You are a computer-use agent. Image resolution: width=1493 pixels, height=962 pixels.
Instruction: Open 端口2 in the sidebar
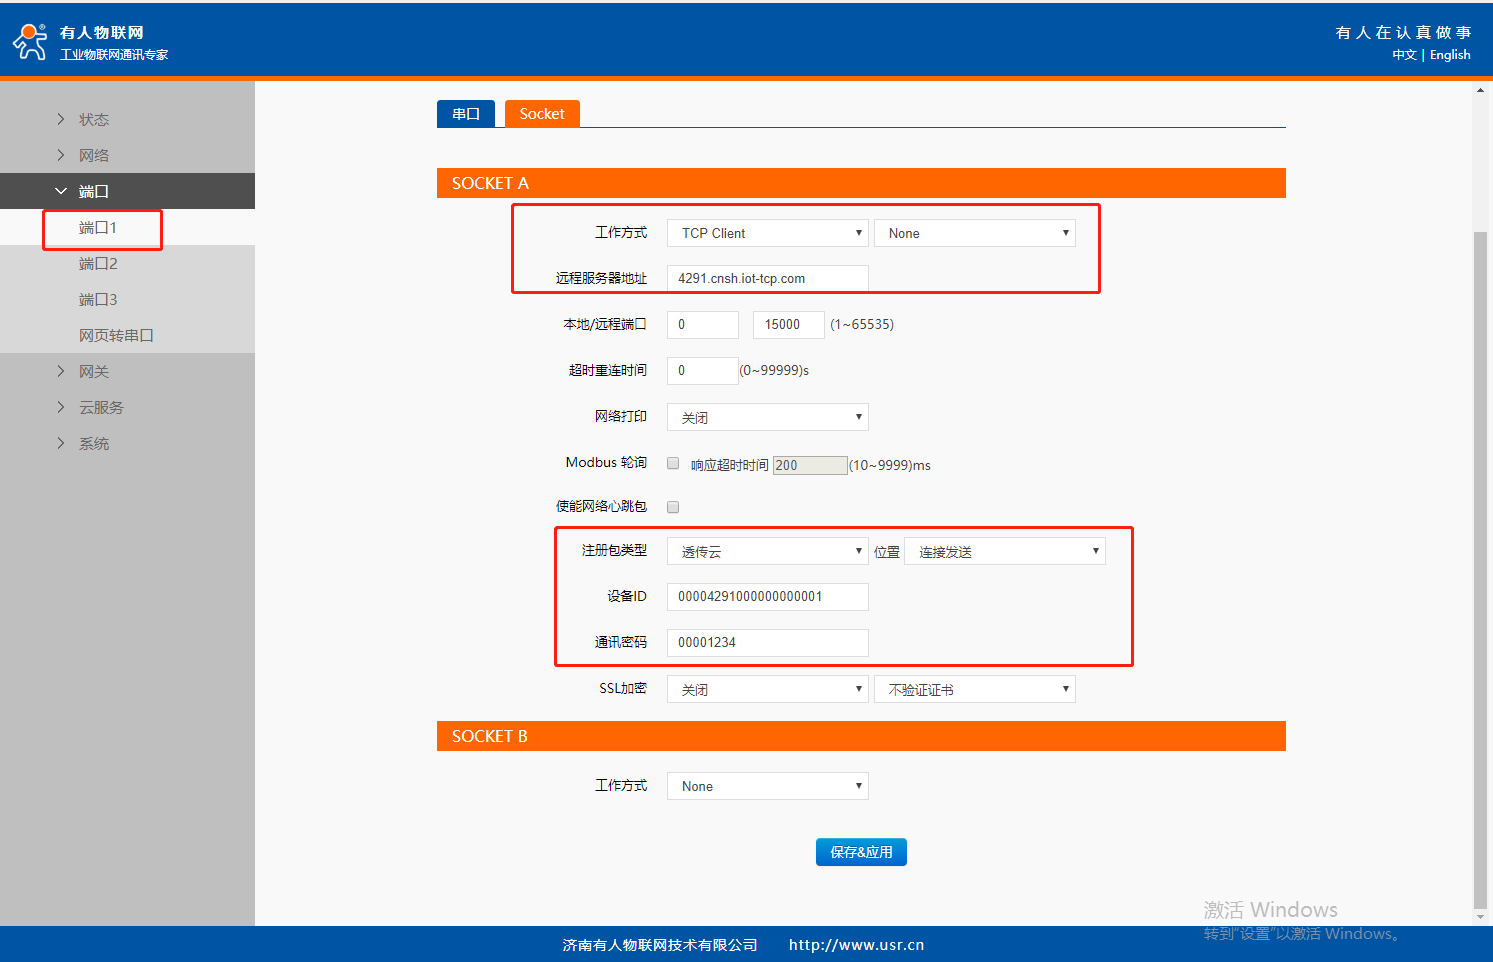(98, 264)
